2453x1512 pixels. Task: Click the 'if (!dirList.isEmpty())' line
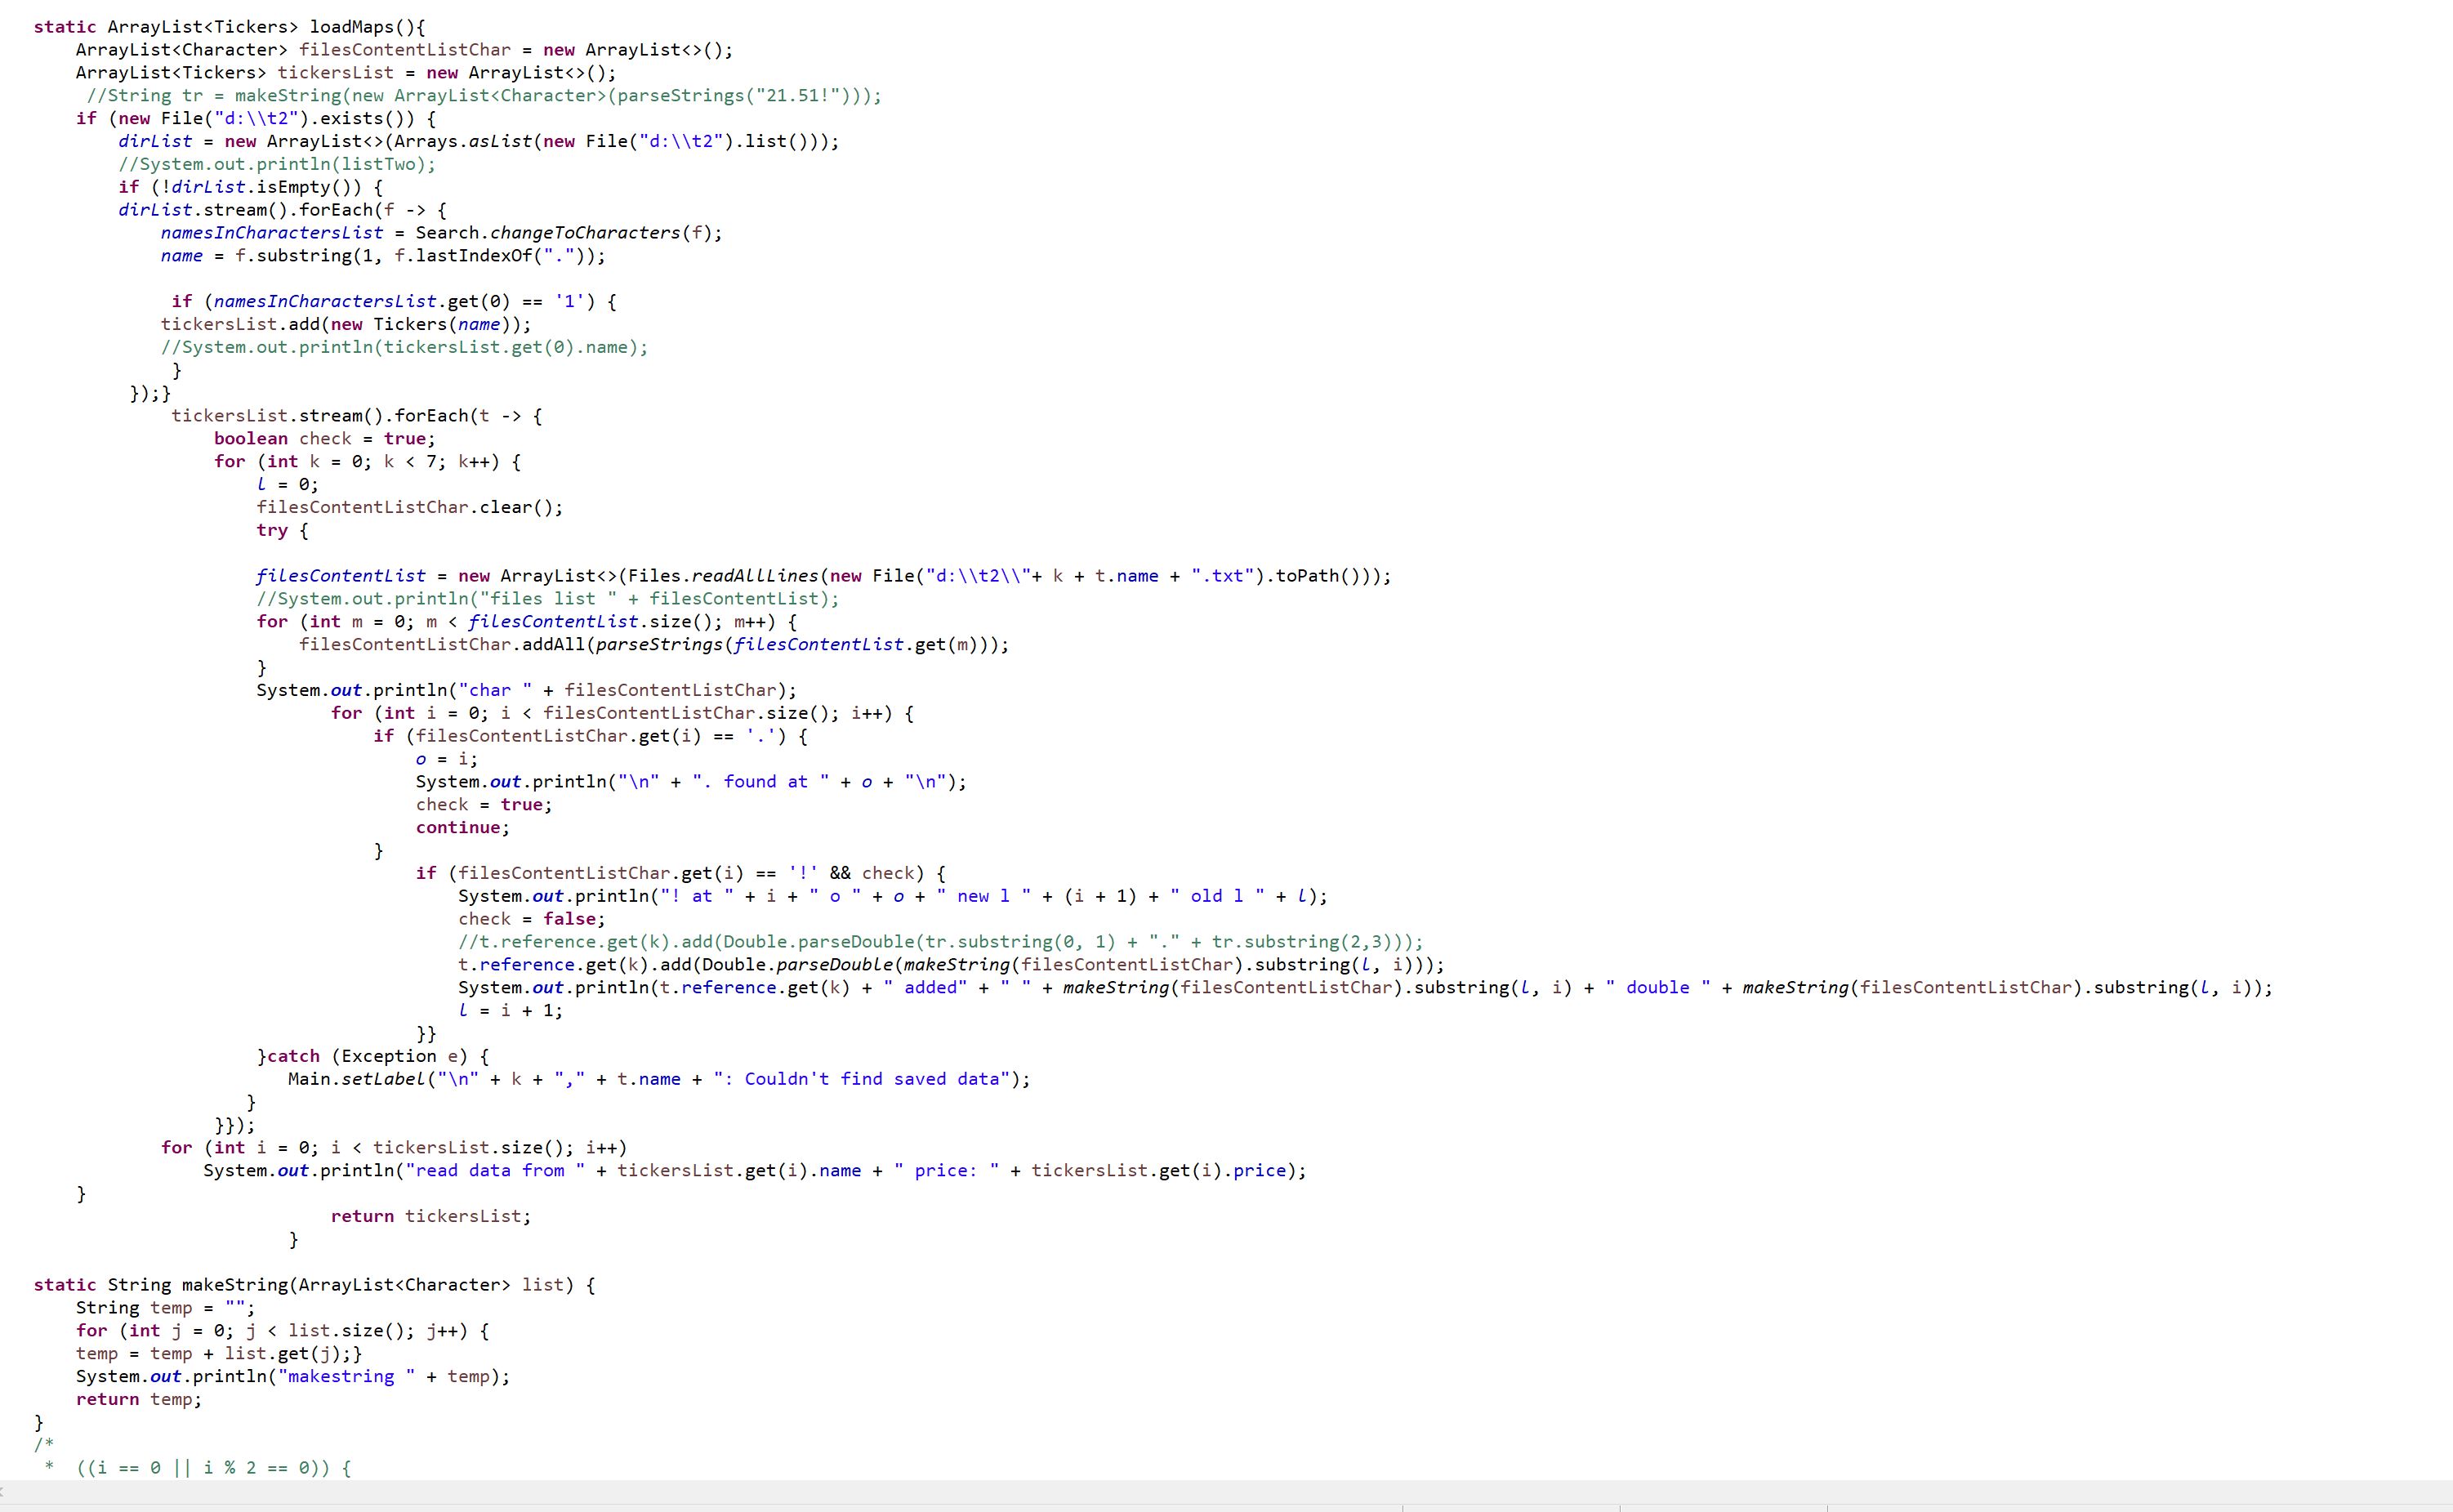[x=251, y=187]
